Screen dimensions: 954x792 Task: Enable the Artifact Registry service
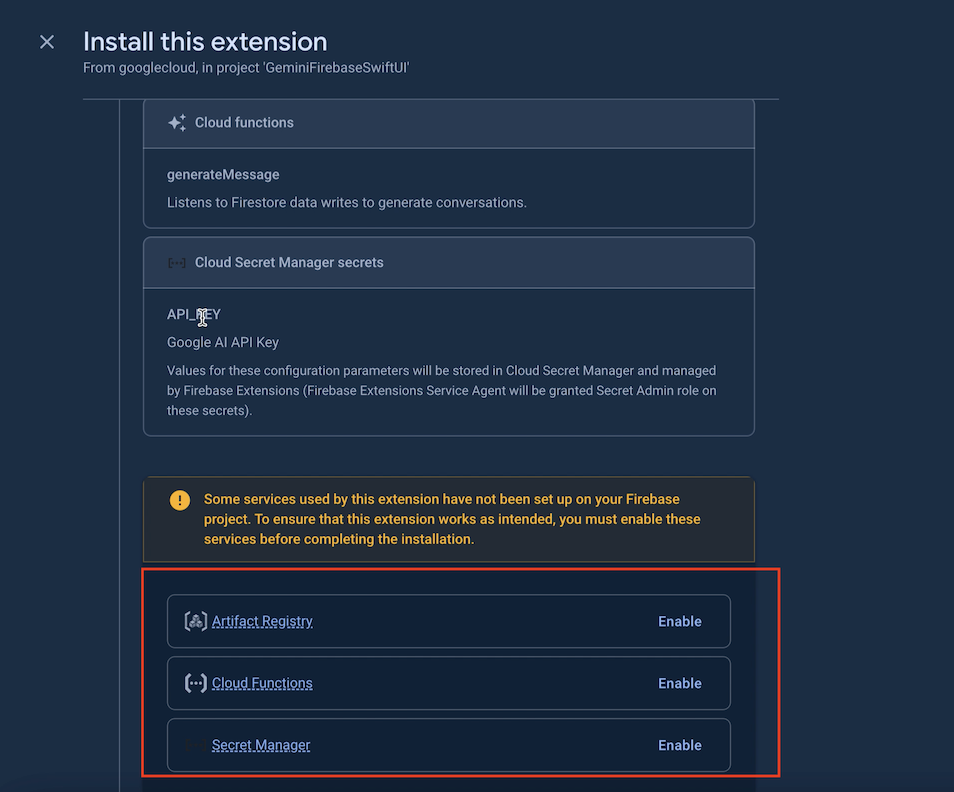click(x=679, y=621)
